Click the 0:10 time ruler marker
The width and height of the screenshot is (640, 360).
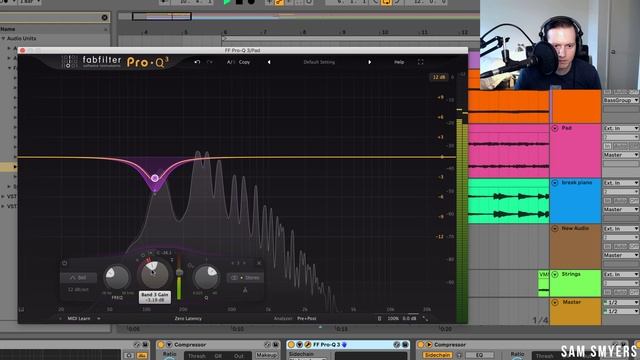[237, 329]
